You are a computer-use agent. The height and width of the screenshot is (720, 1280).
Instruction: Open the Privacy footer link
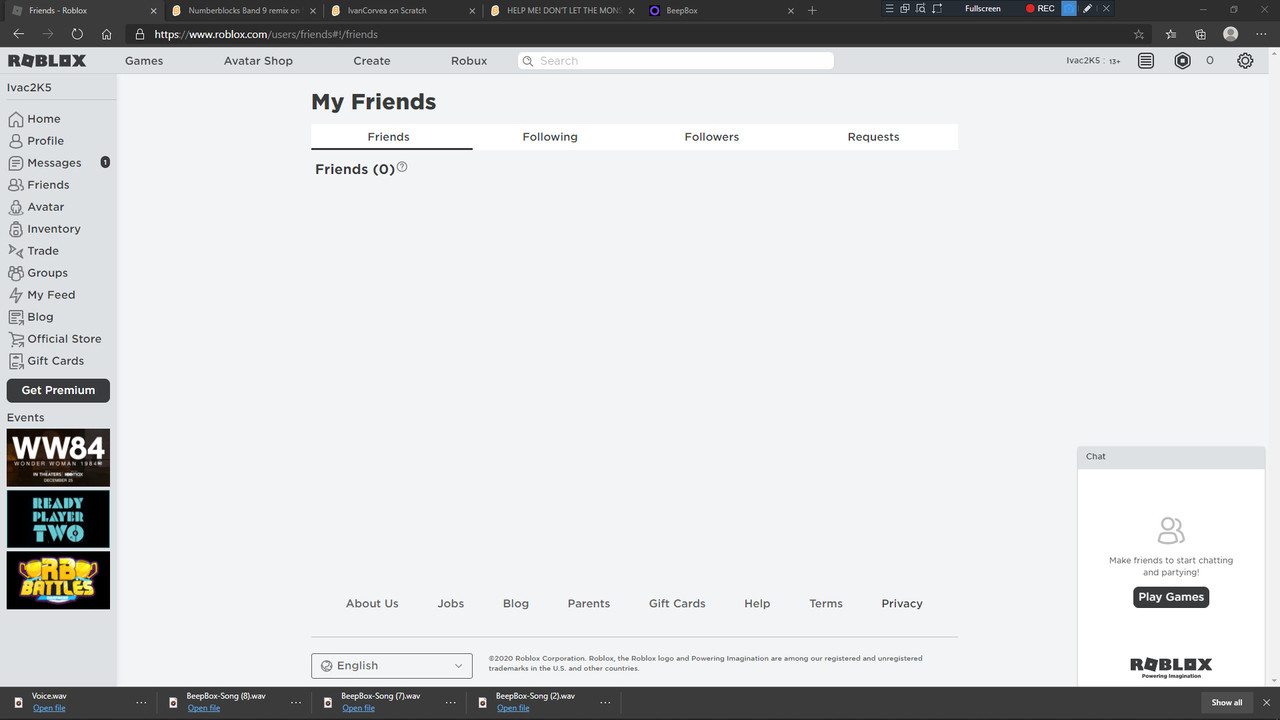pos(902,604)
